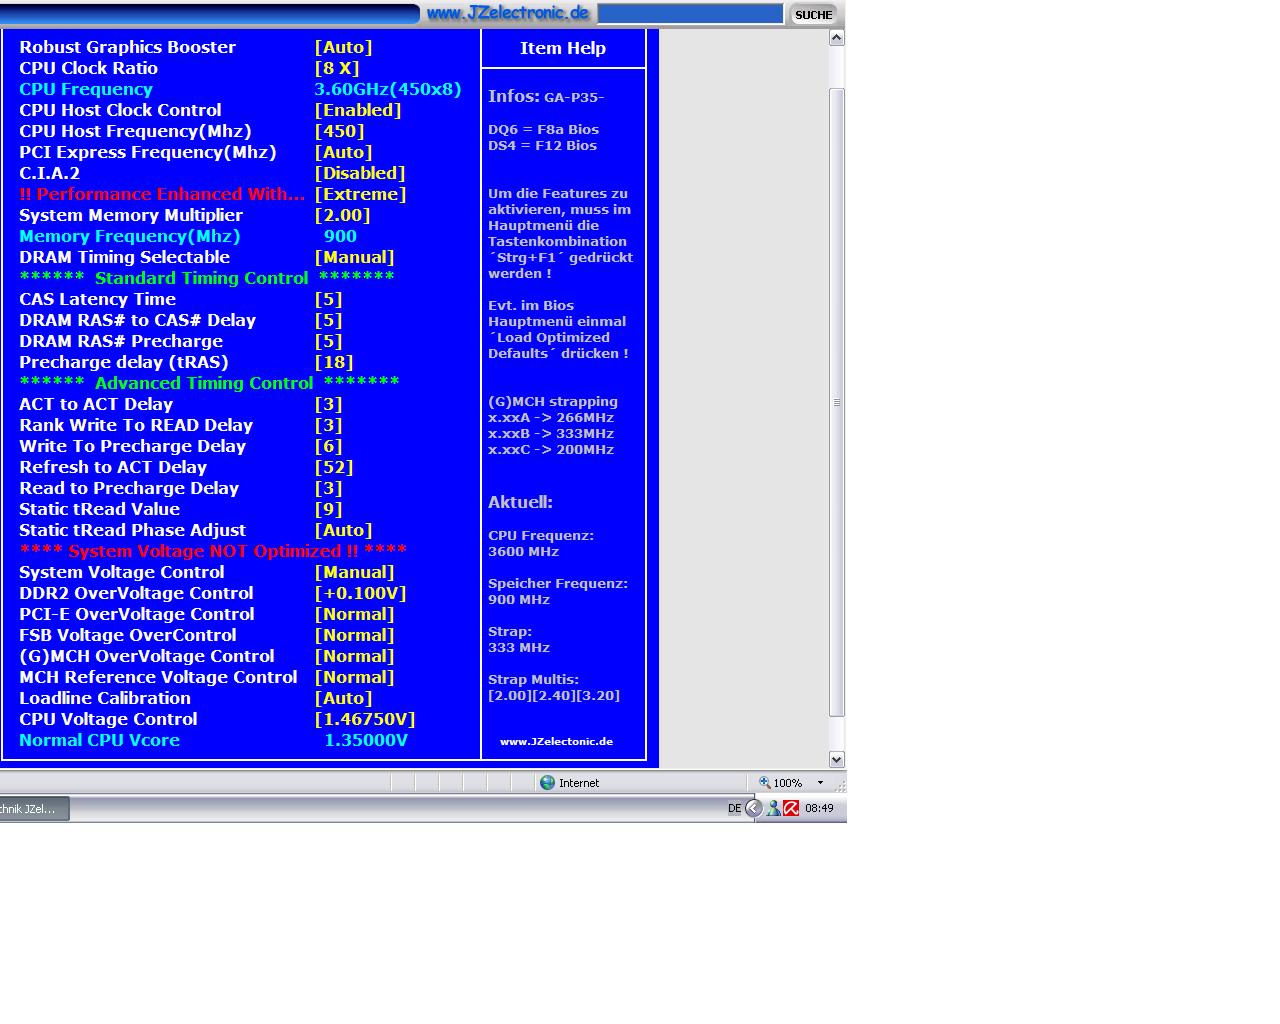Select System Memory Multiplier [2.00] value

click(x=343, y=215)
